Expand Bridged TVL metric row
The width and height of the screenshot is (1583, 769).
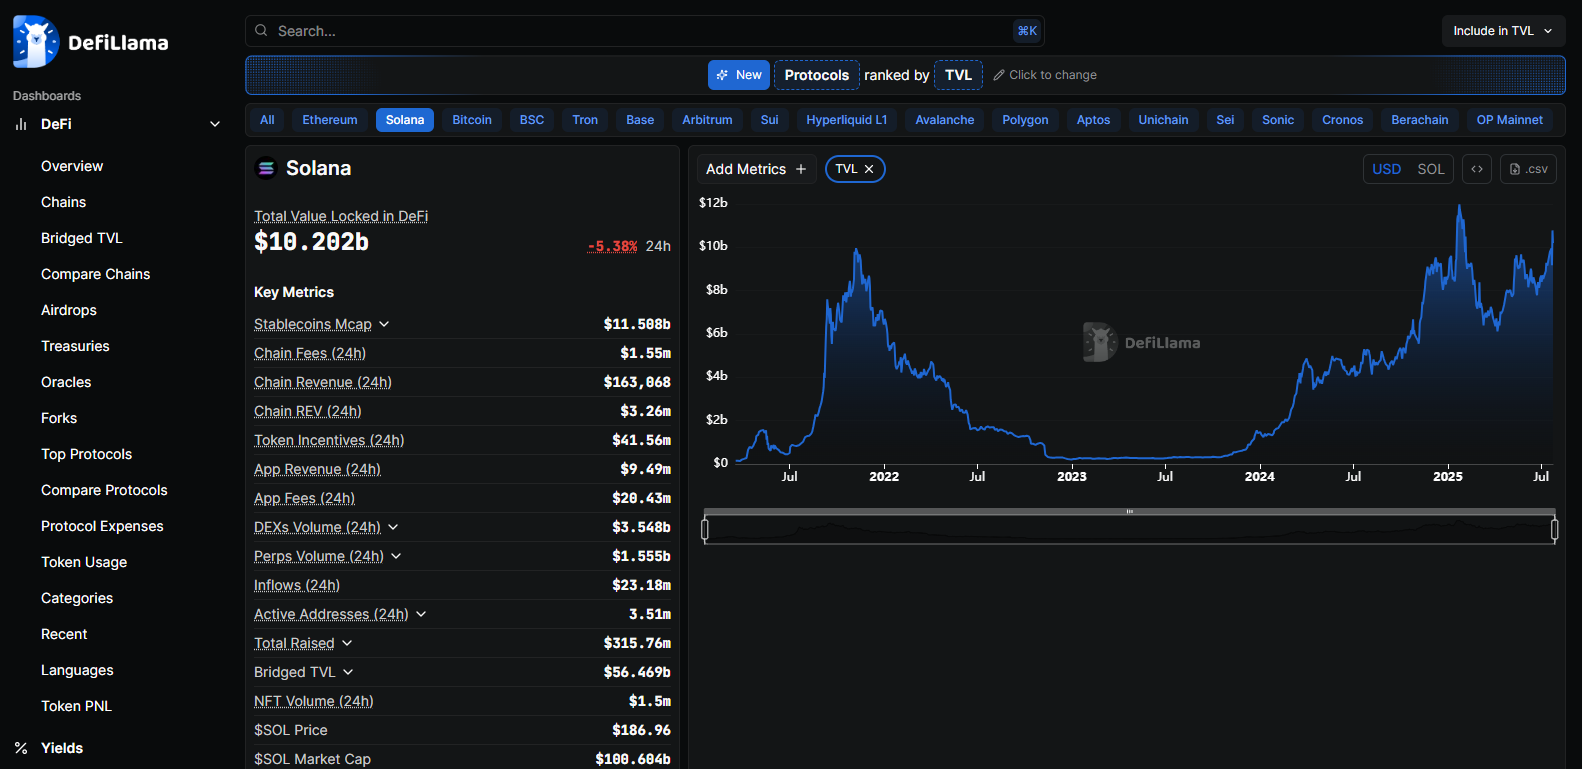(348, 672)
